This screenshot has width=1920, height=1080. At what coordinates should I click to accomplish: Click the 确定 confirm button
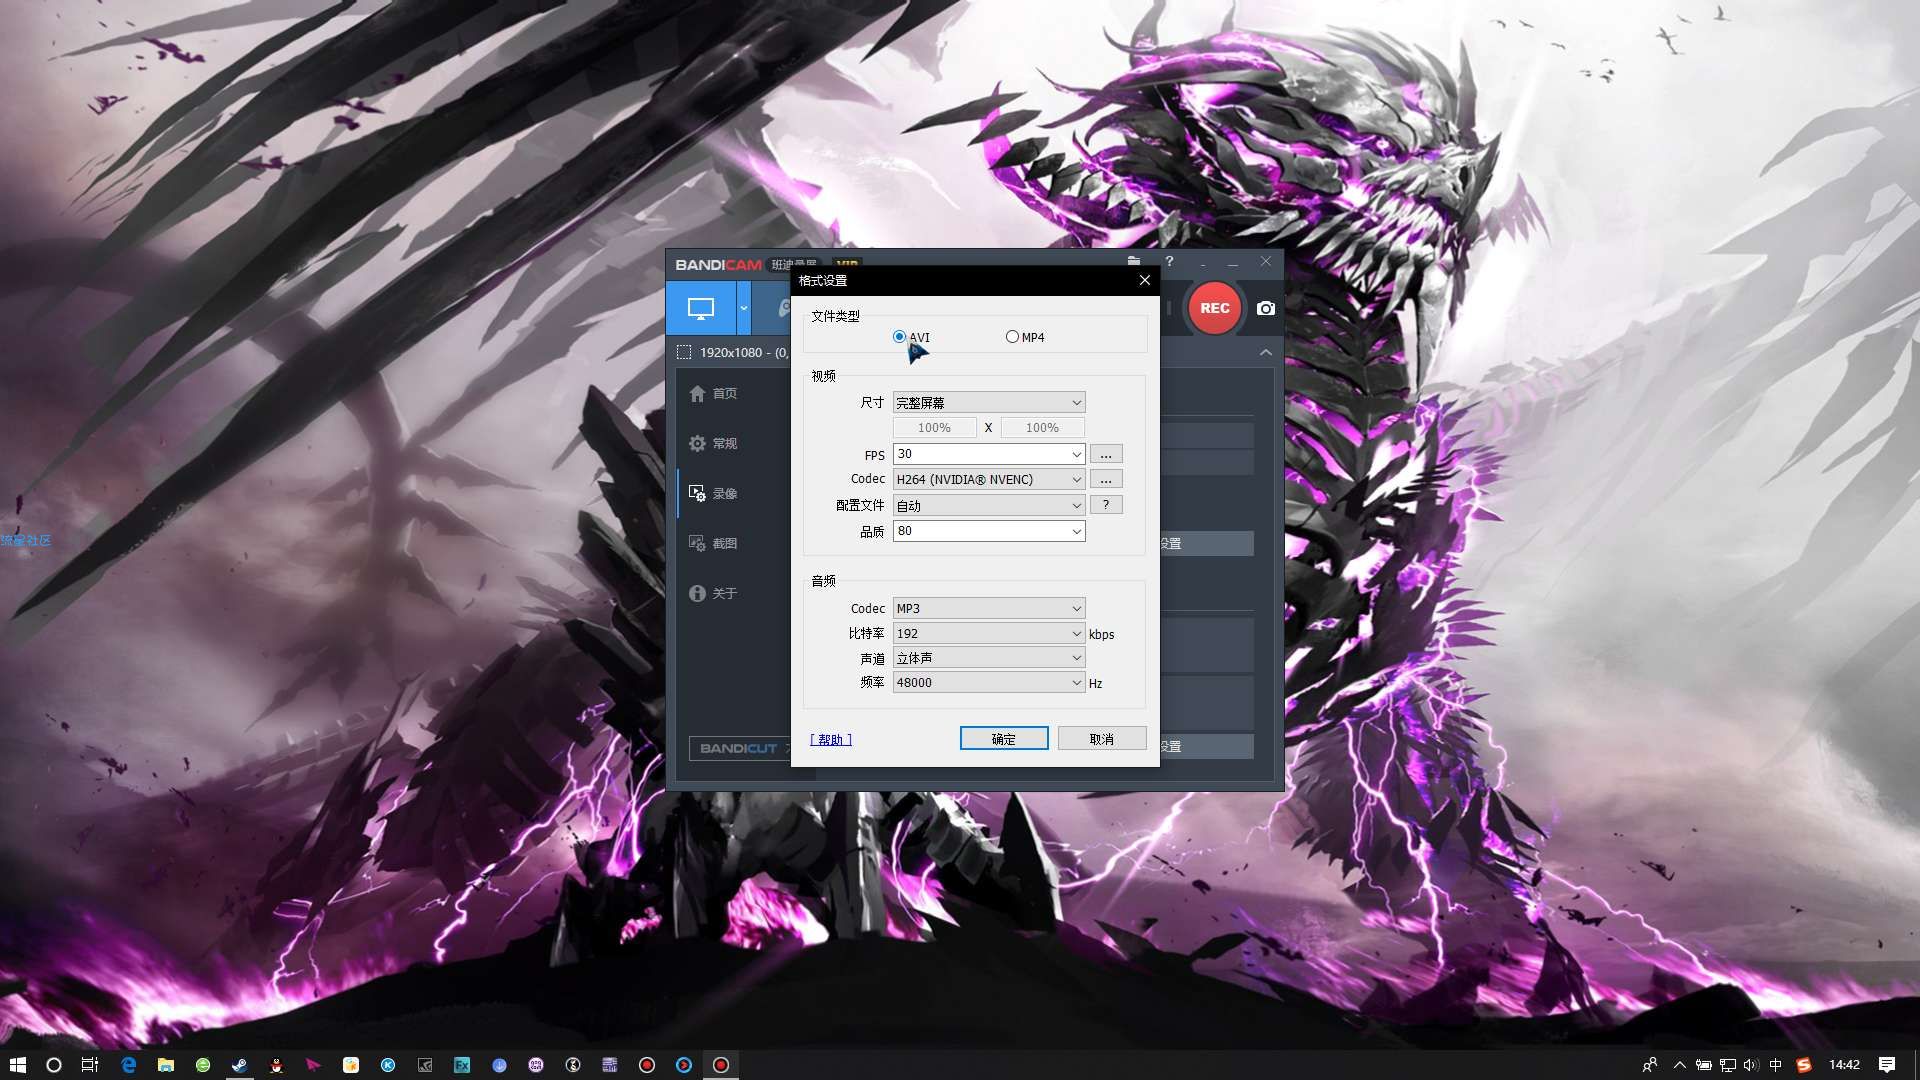tap(1004, 739)
